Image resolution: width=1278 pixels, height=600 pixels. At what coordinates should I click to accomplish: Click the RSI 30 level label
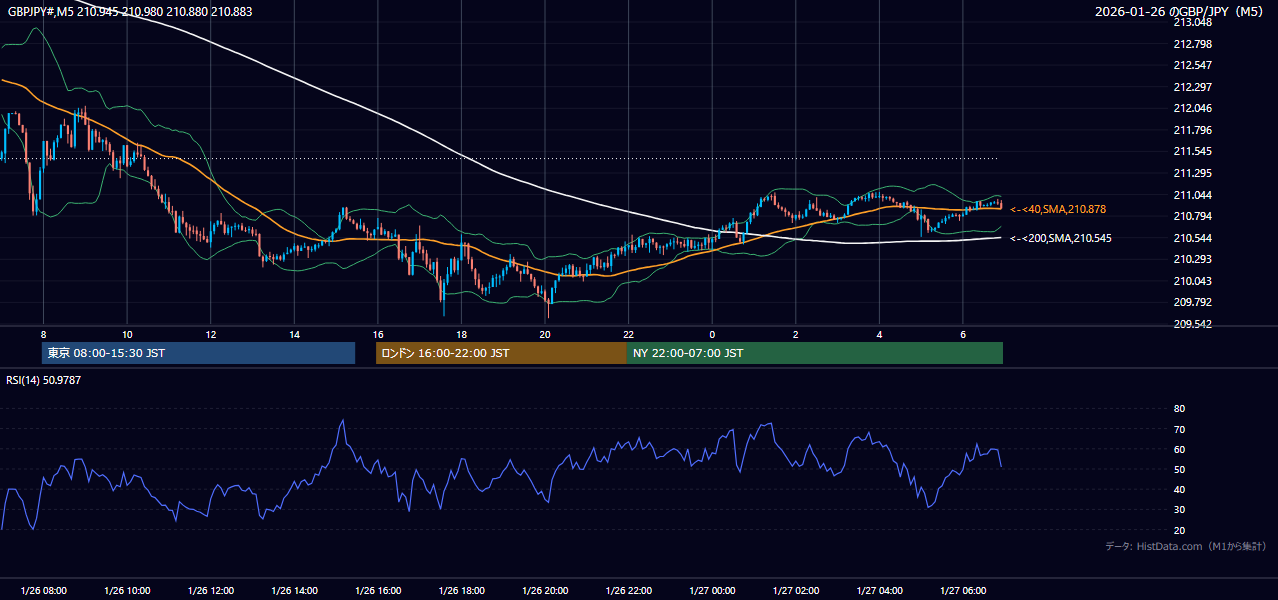[x=1179, y=510]
